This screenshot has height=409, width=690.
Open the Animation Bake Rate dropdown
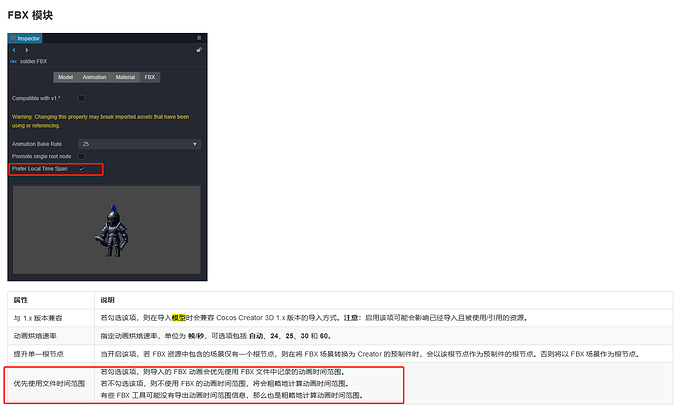pyautogui.click(x=139, y=144)
